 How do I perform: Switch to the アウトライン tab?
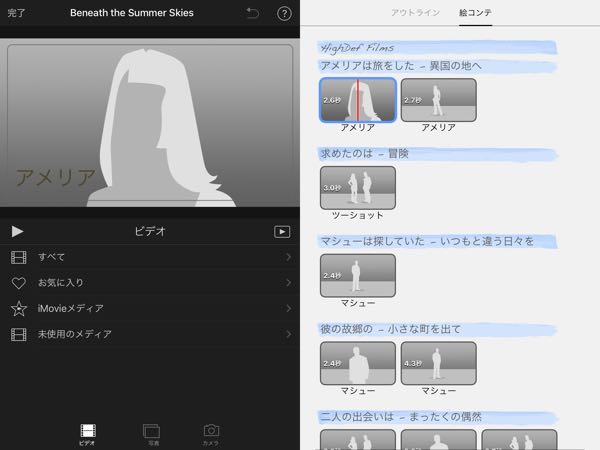(x=416, y=13)
